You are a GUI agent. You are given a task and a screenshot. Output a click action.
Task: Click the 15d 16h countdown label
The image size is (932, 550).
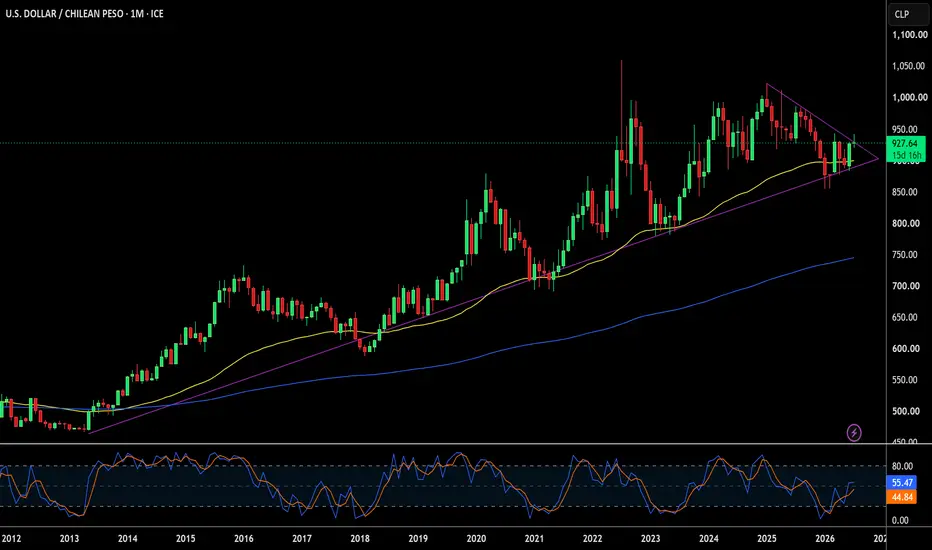pyautogui.click(x=905, y=156)
